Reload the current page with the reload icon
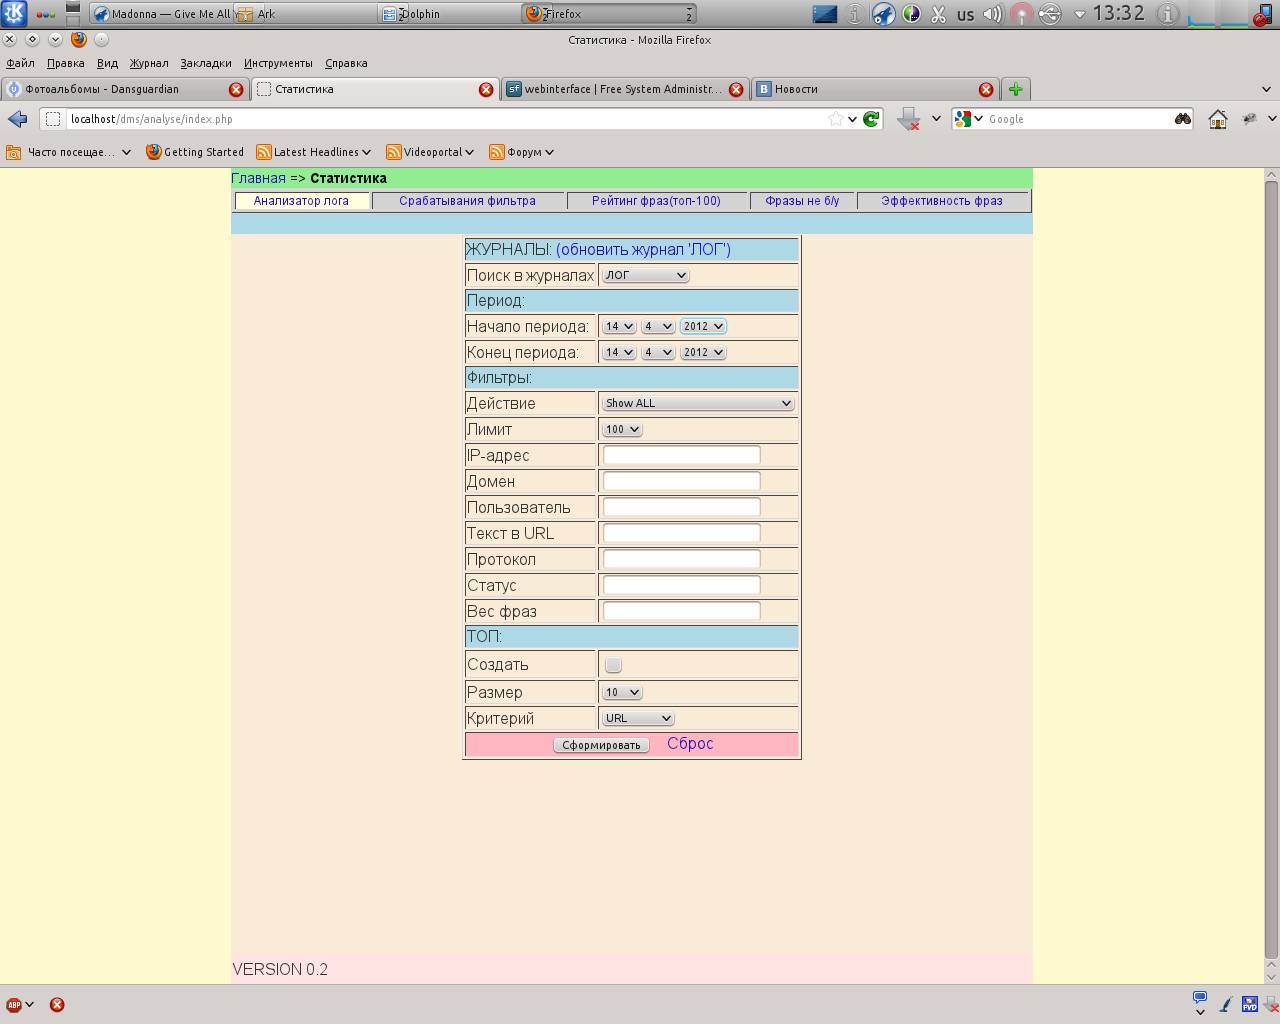This screenshot has height=1024, width=1280. pyautogui.click(x=869, y=118)
